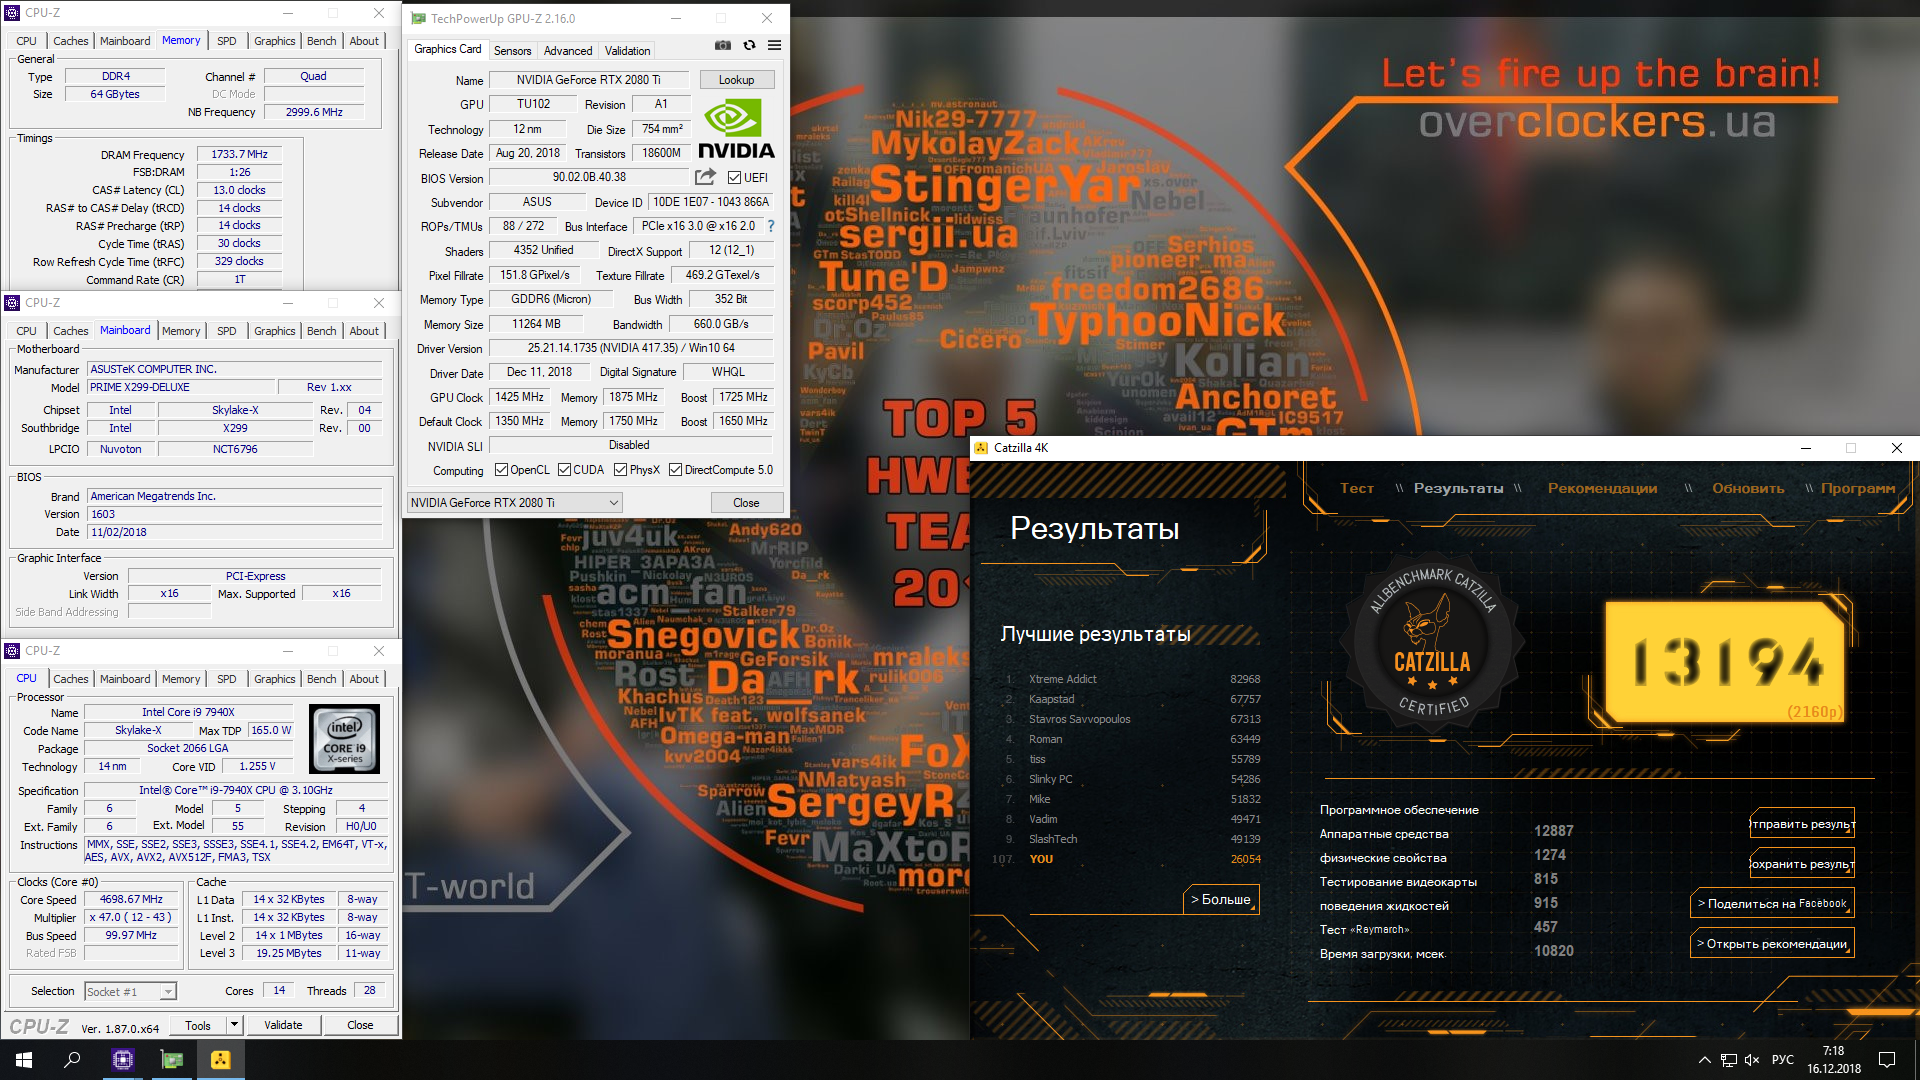Open the Обновить tab in Catzilla
Viewport: 1920px width, 1080px height.
[1748, 488]
